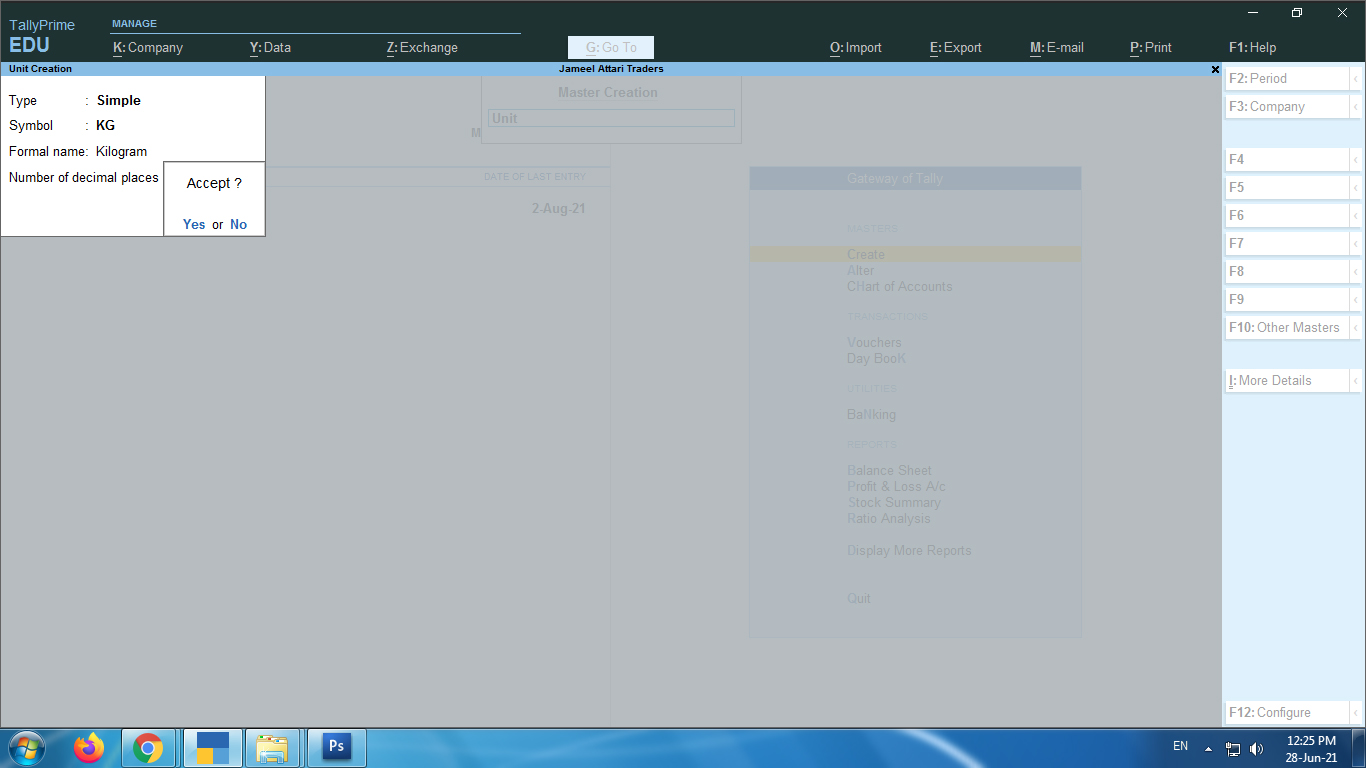The image size is (1366, 768).
Task: Click the F6 side button
Action: 1288,215
